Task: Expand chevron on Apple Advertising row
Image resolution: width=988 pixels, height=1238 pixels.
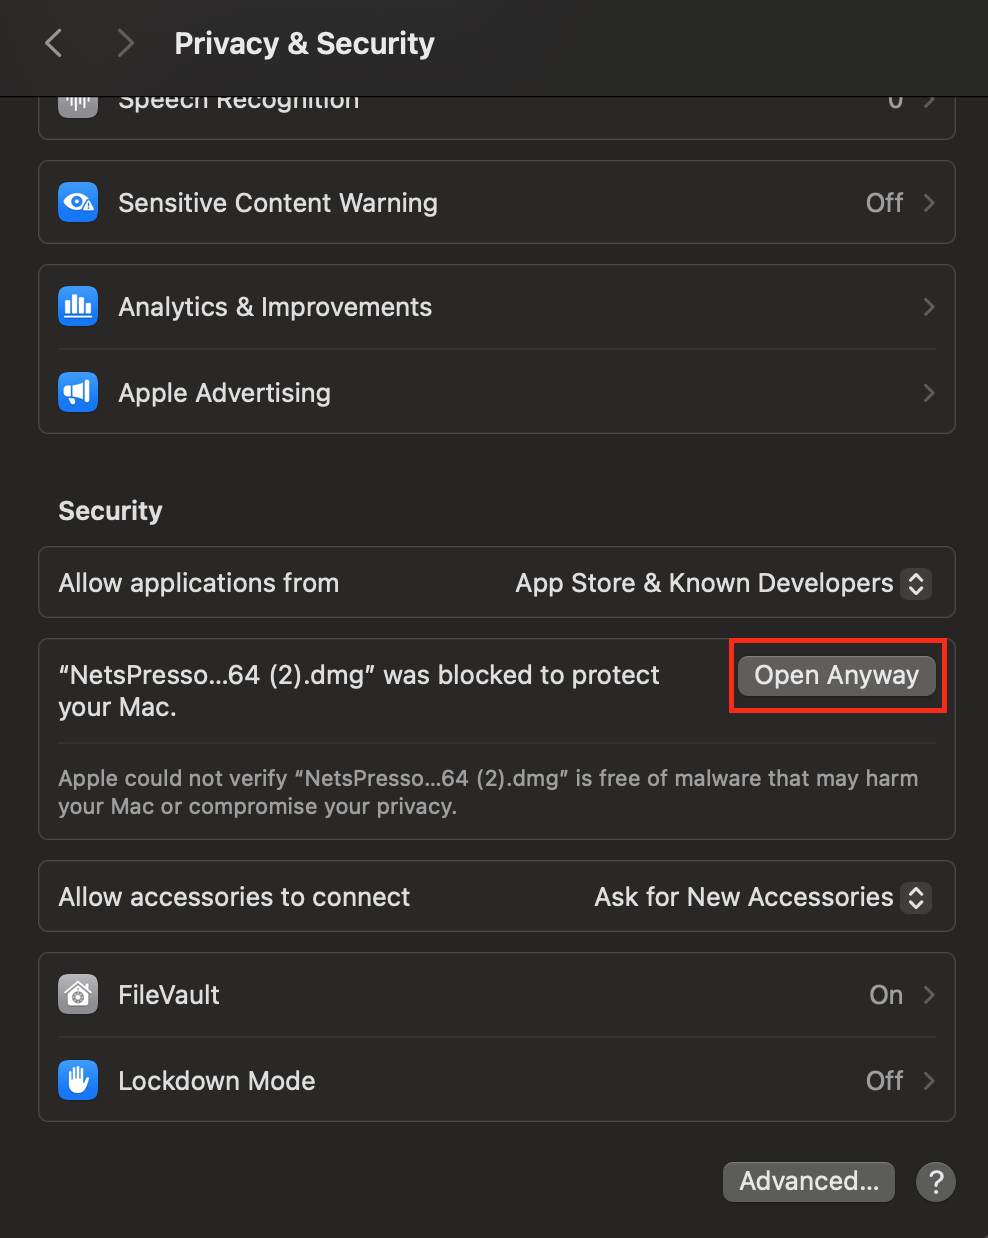Action: (x=929, y=393)
